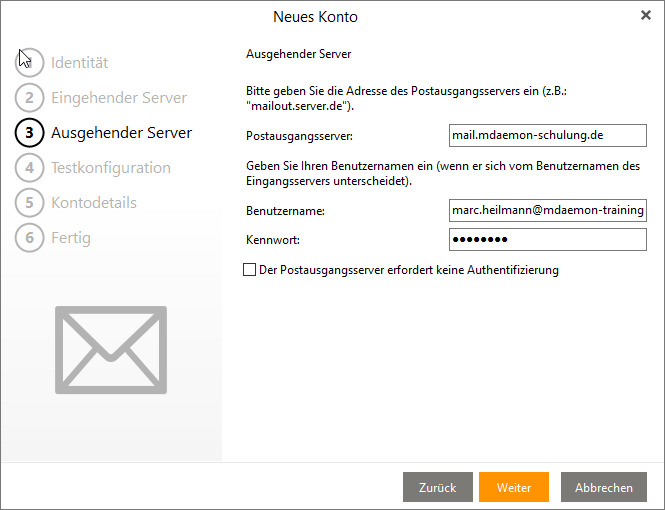Cancel with the Abbrechen button
Viewport: 665px width, 510px height.
603,487
